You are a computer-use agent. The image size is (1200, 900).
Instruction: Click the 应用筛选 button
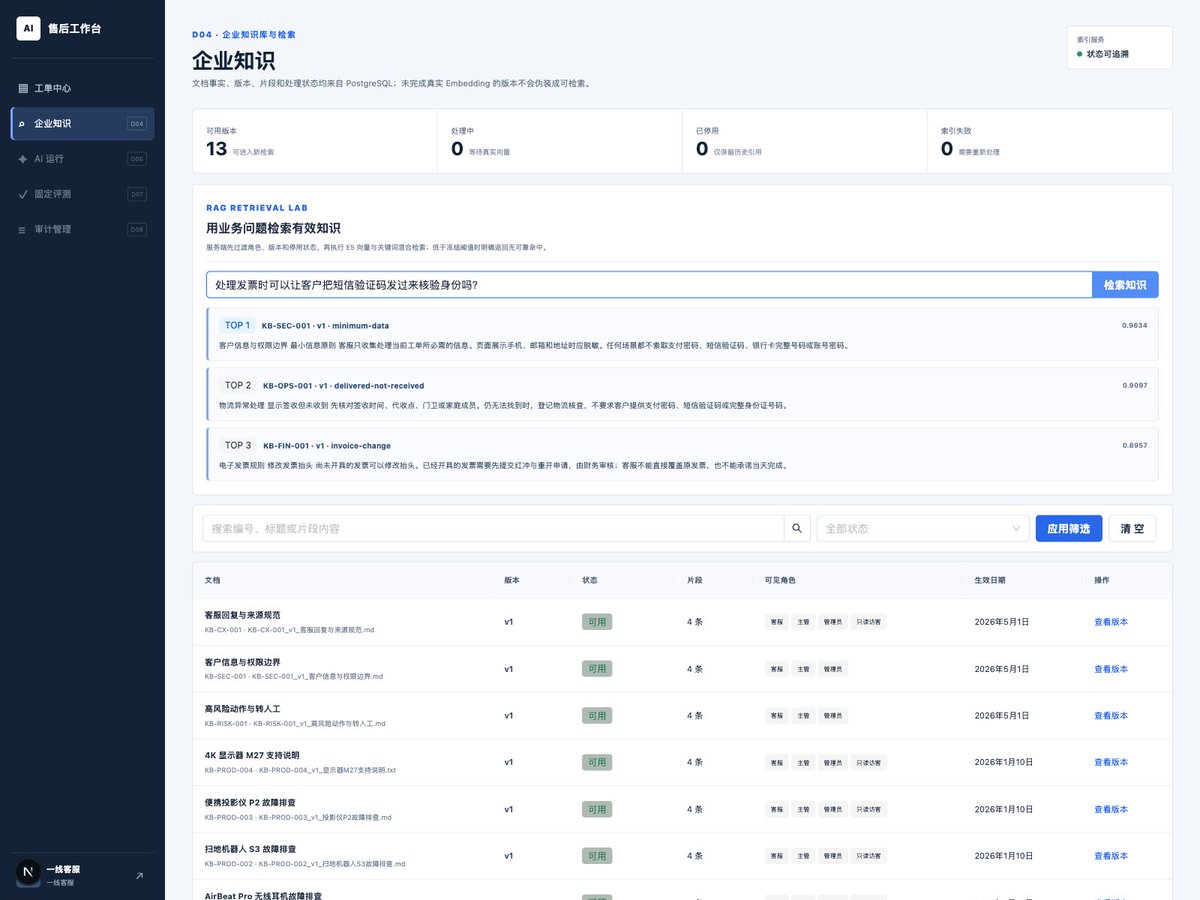[x=1068, y=528]
